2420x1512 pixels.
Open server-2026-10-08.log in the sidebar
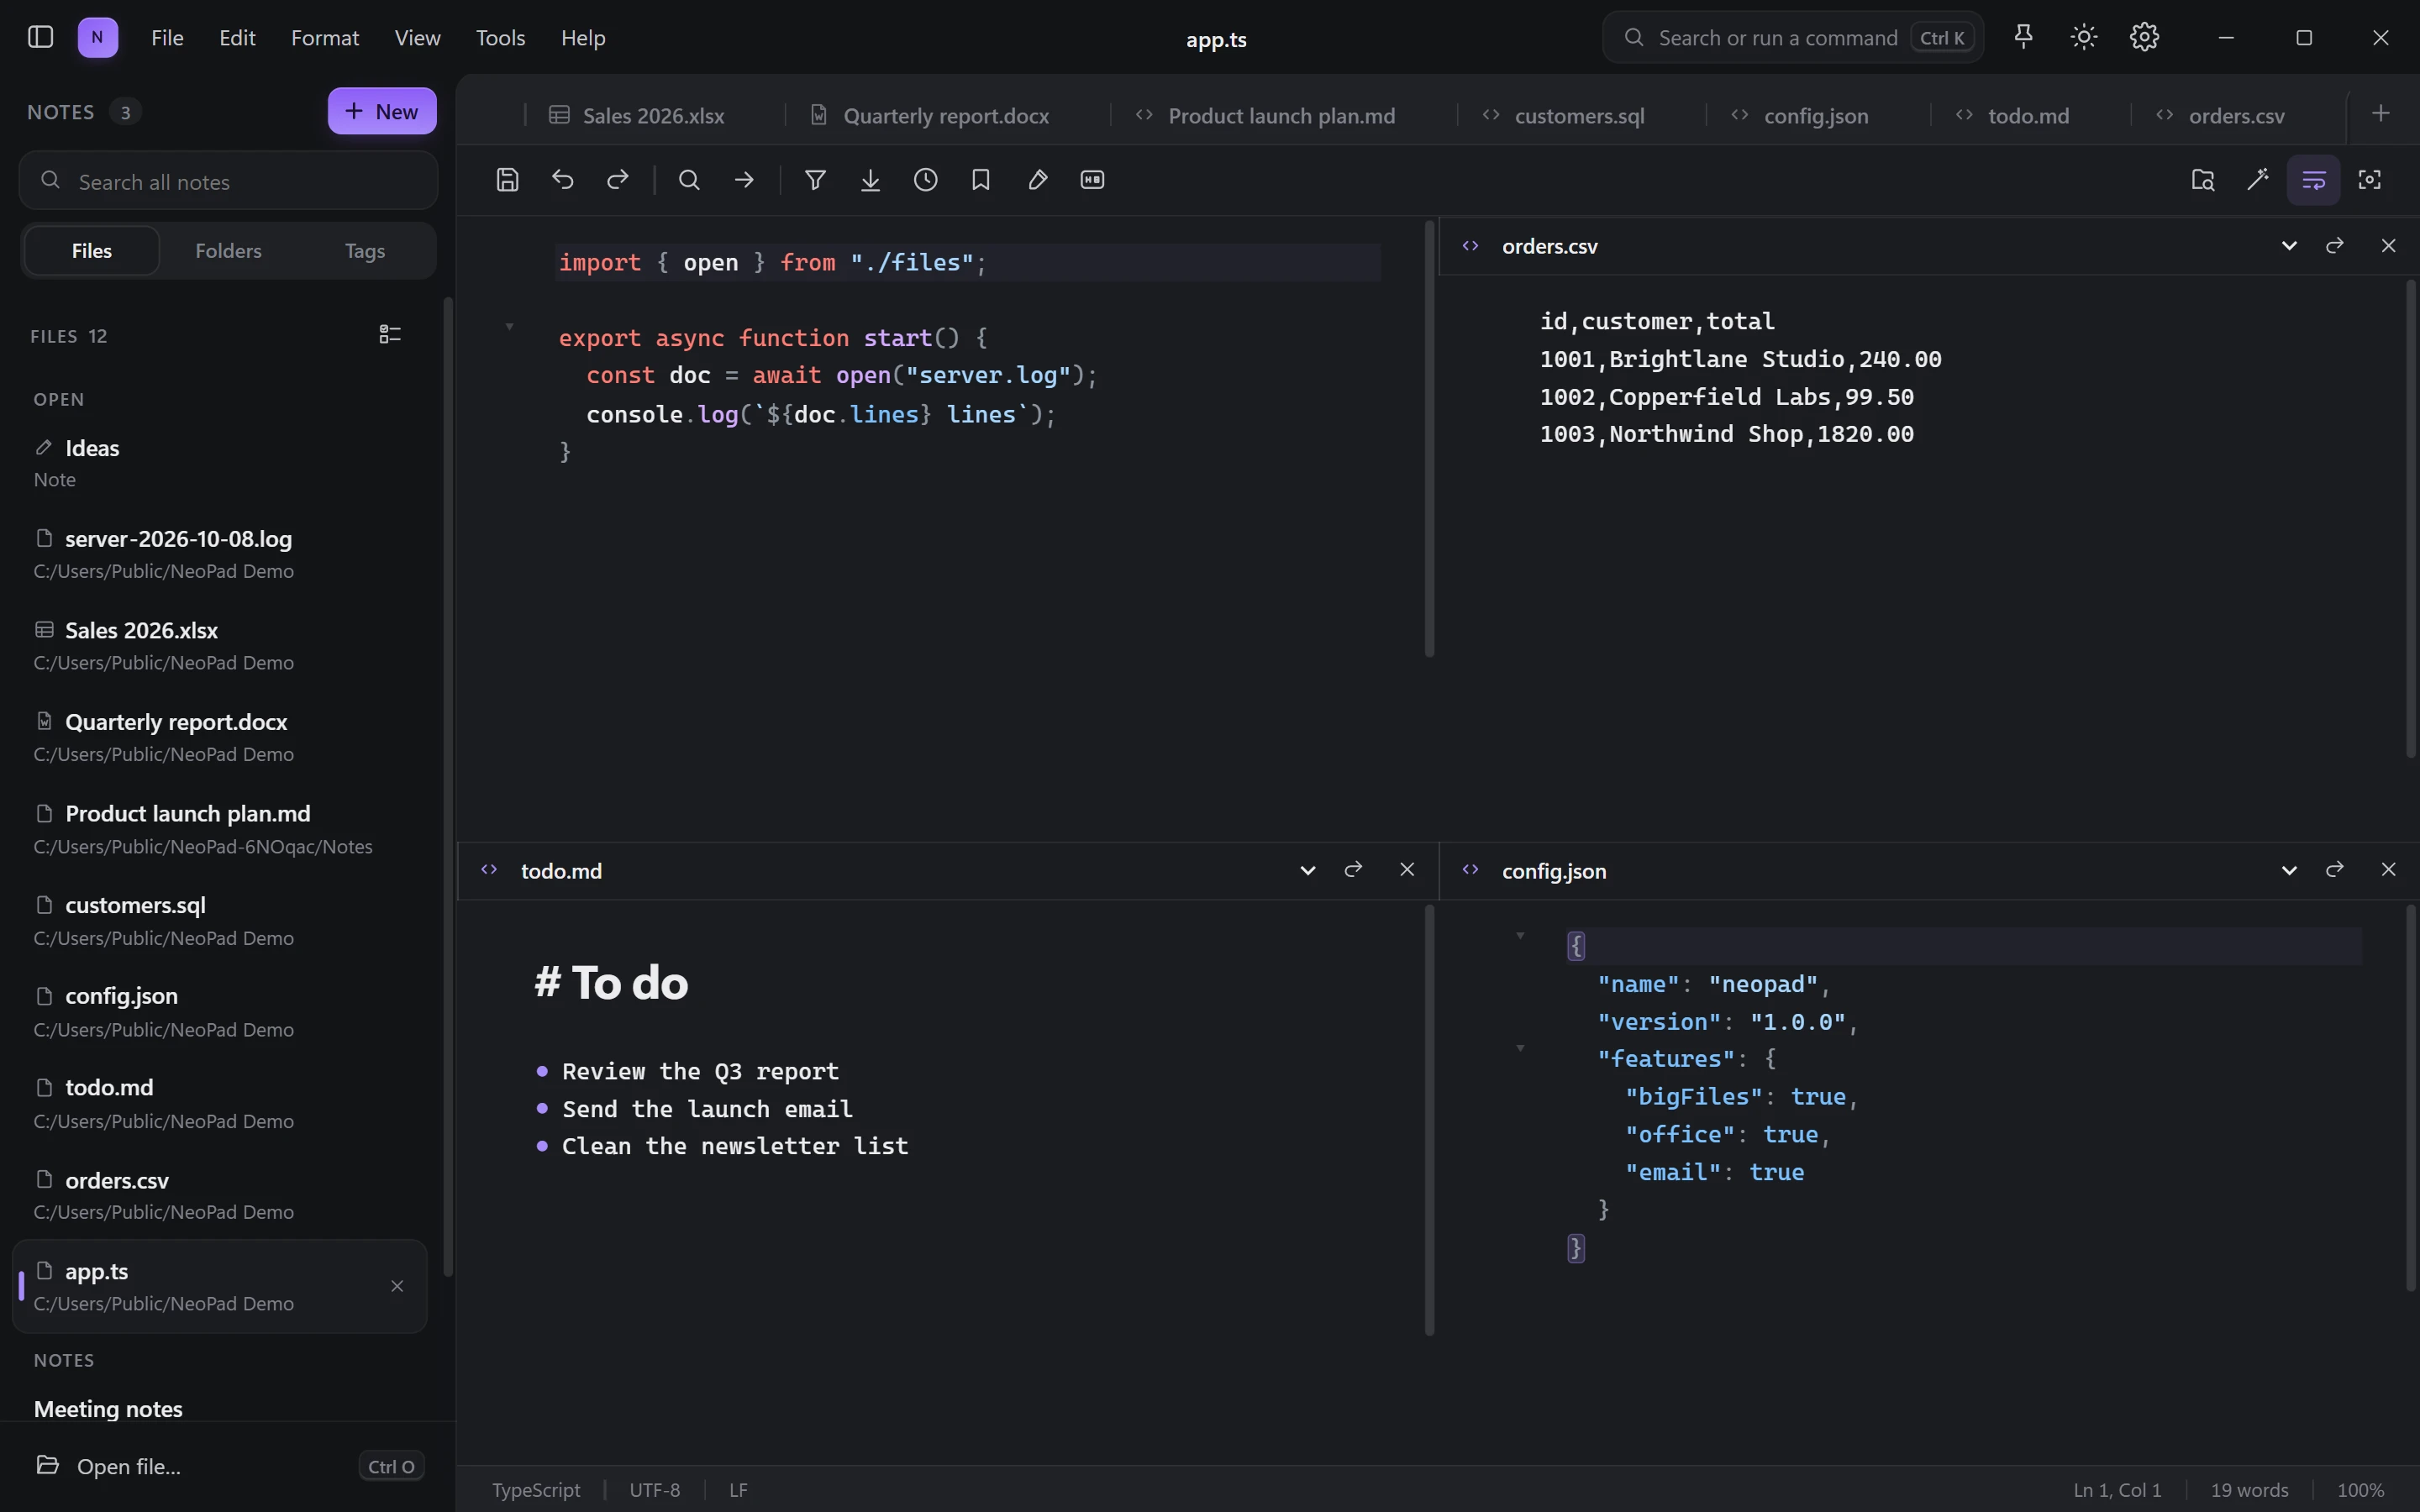(220, 554)
